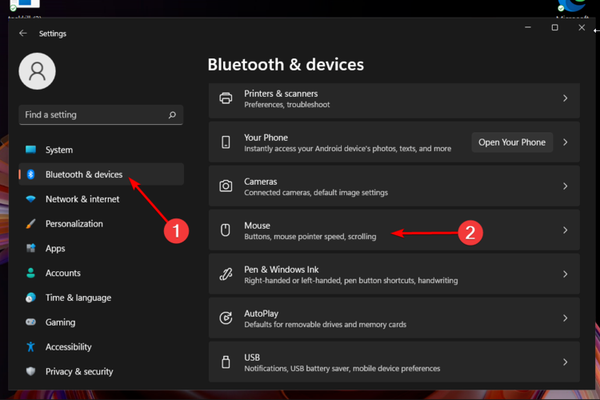Select Network & internet in sidebar

(82, 199)
